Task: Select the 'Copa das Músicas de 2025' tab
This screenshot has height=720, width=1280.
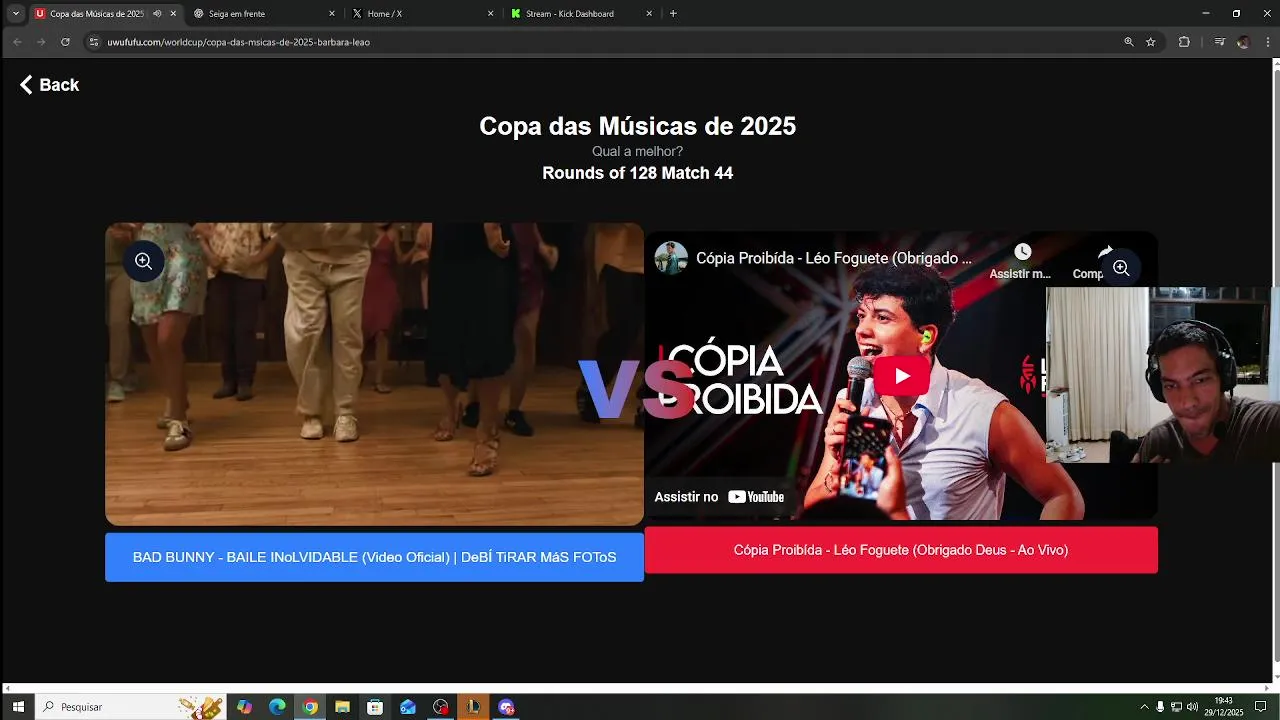Action: point(105,14)
